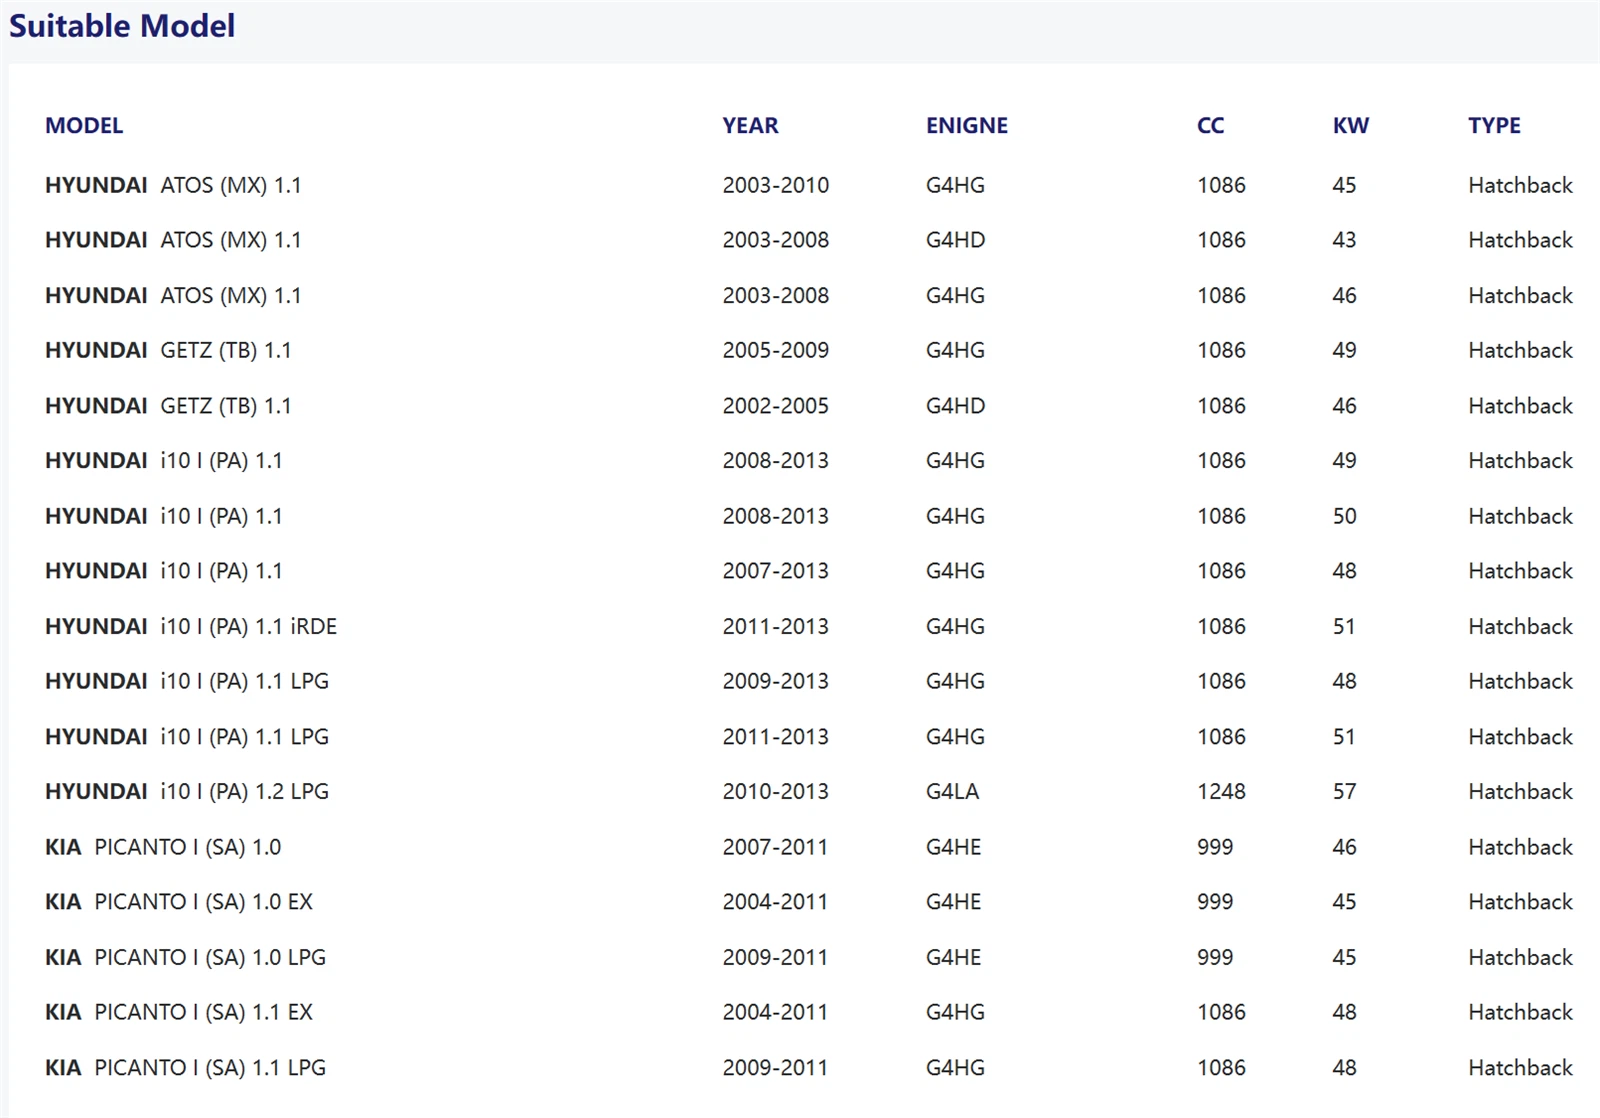Image resolution: width=1600 pixels, height=1118 pixels.
Task: Click KW value '50' in i10 row
Action: 1344,516
